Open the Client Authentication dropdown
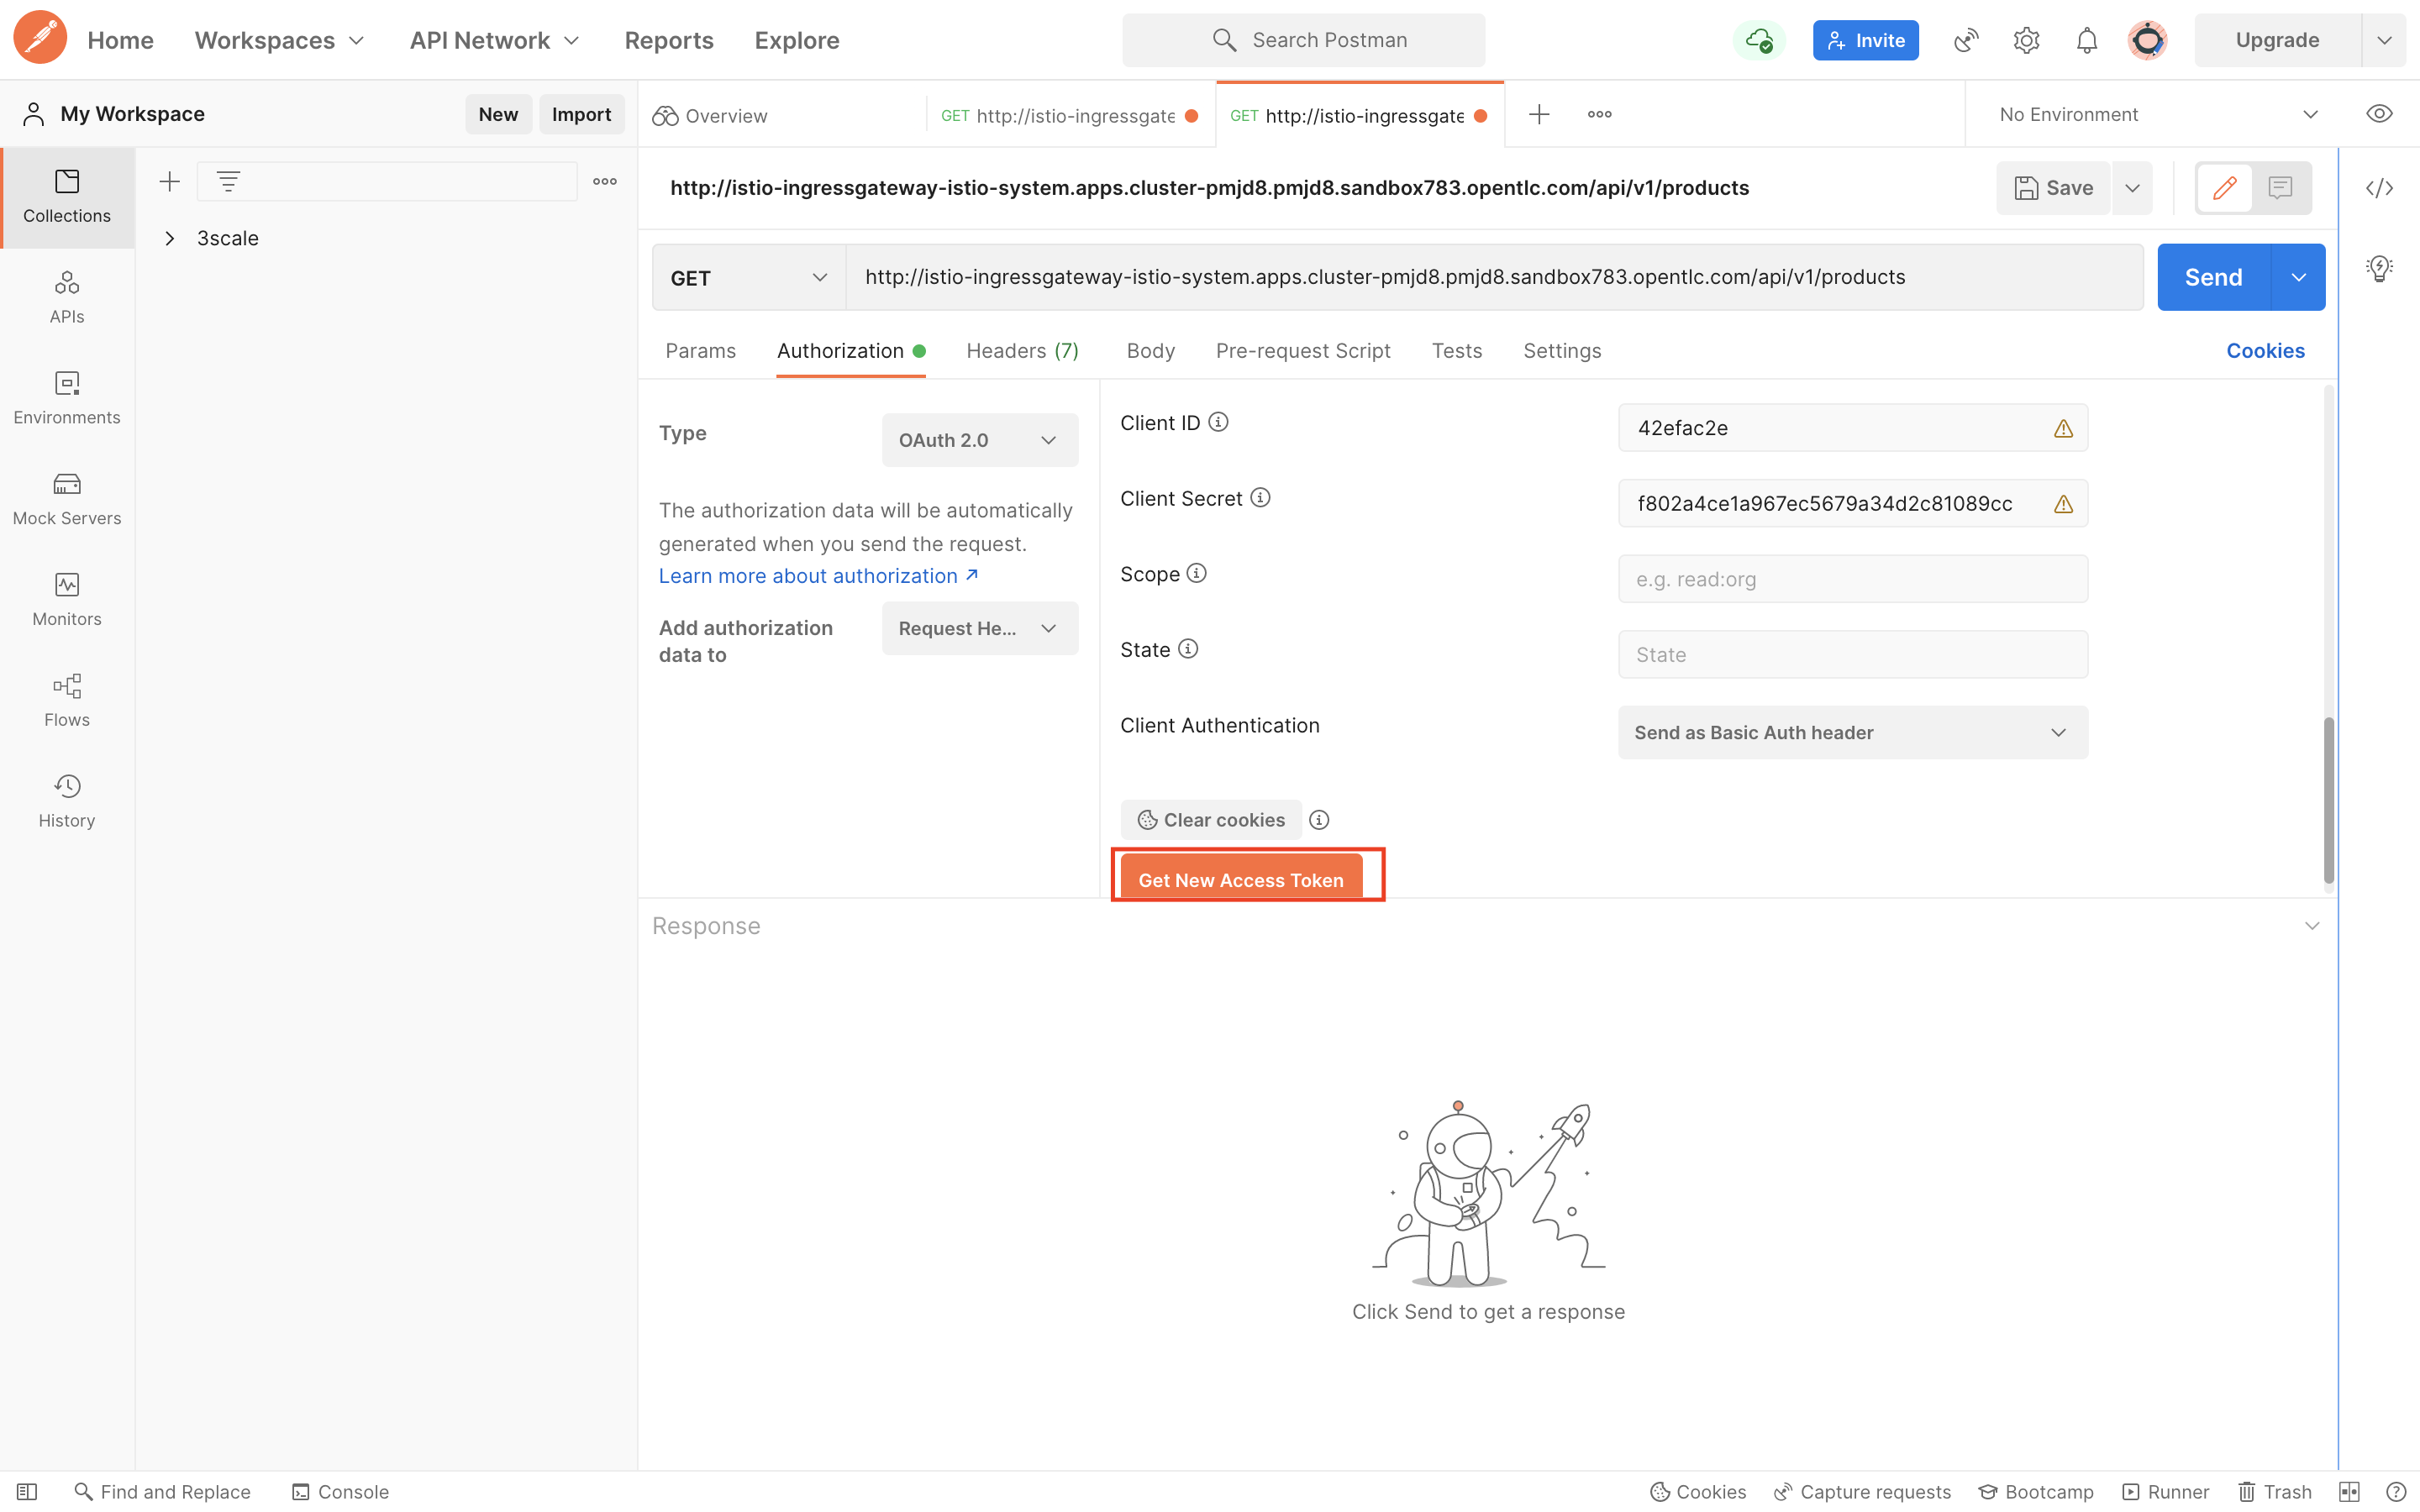The height and width of the screenshot is (1512, 2420). pos(1852,732)
